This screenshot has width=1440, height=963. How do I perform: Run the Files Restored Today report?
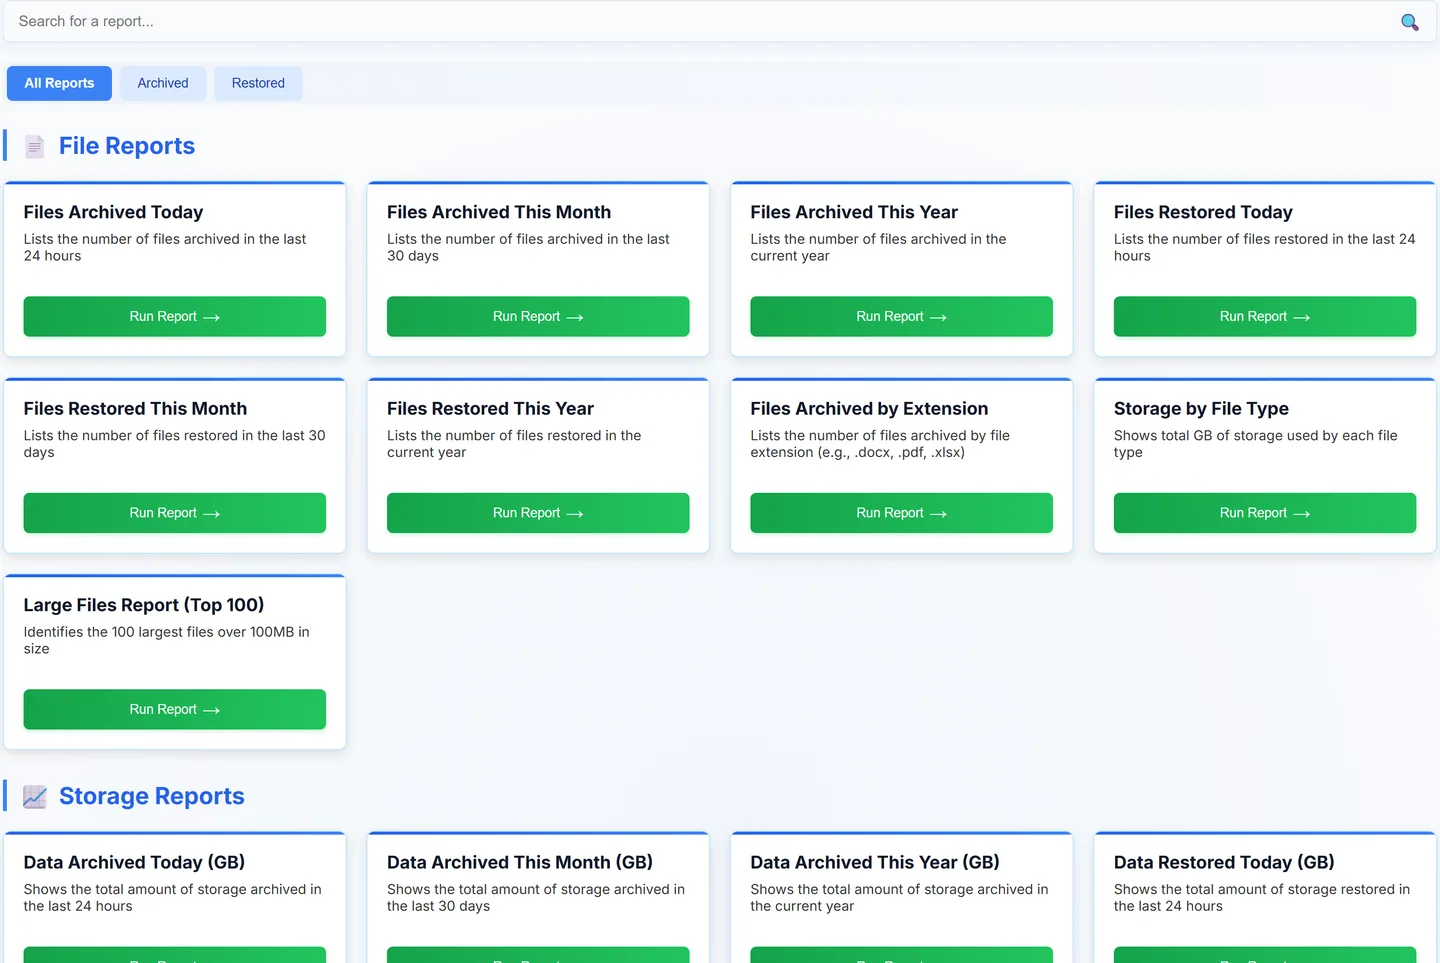[x=1265, y=316]
